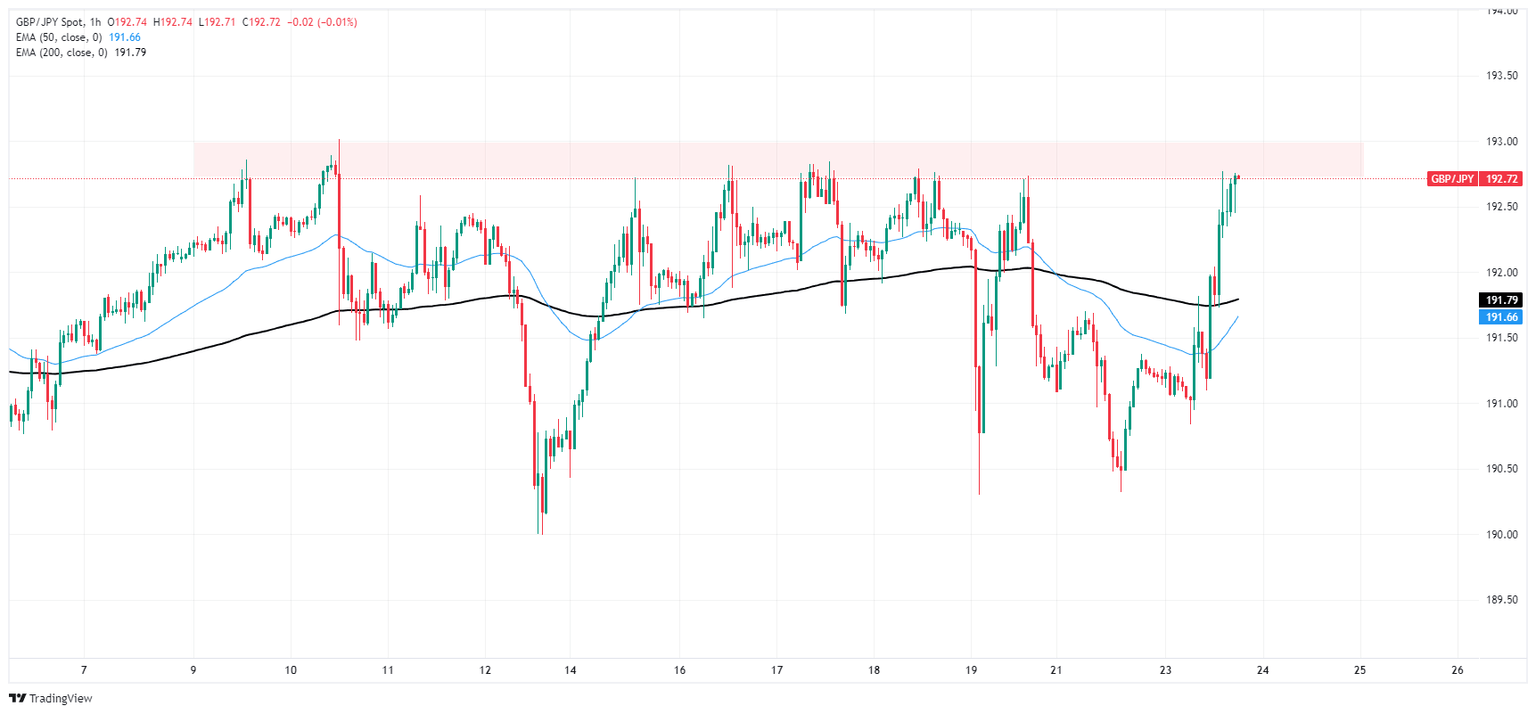
Task: Click date 19 on the time axis
Action: pos(971,669)
